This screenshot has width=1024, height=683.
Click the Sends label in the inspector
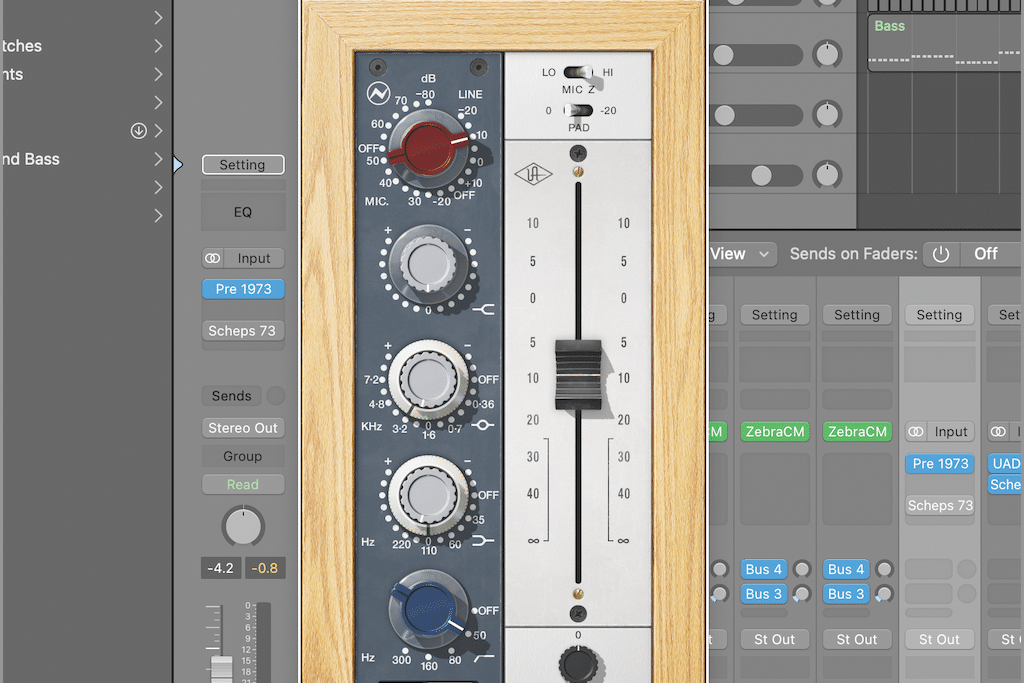pos(231,396)
